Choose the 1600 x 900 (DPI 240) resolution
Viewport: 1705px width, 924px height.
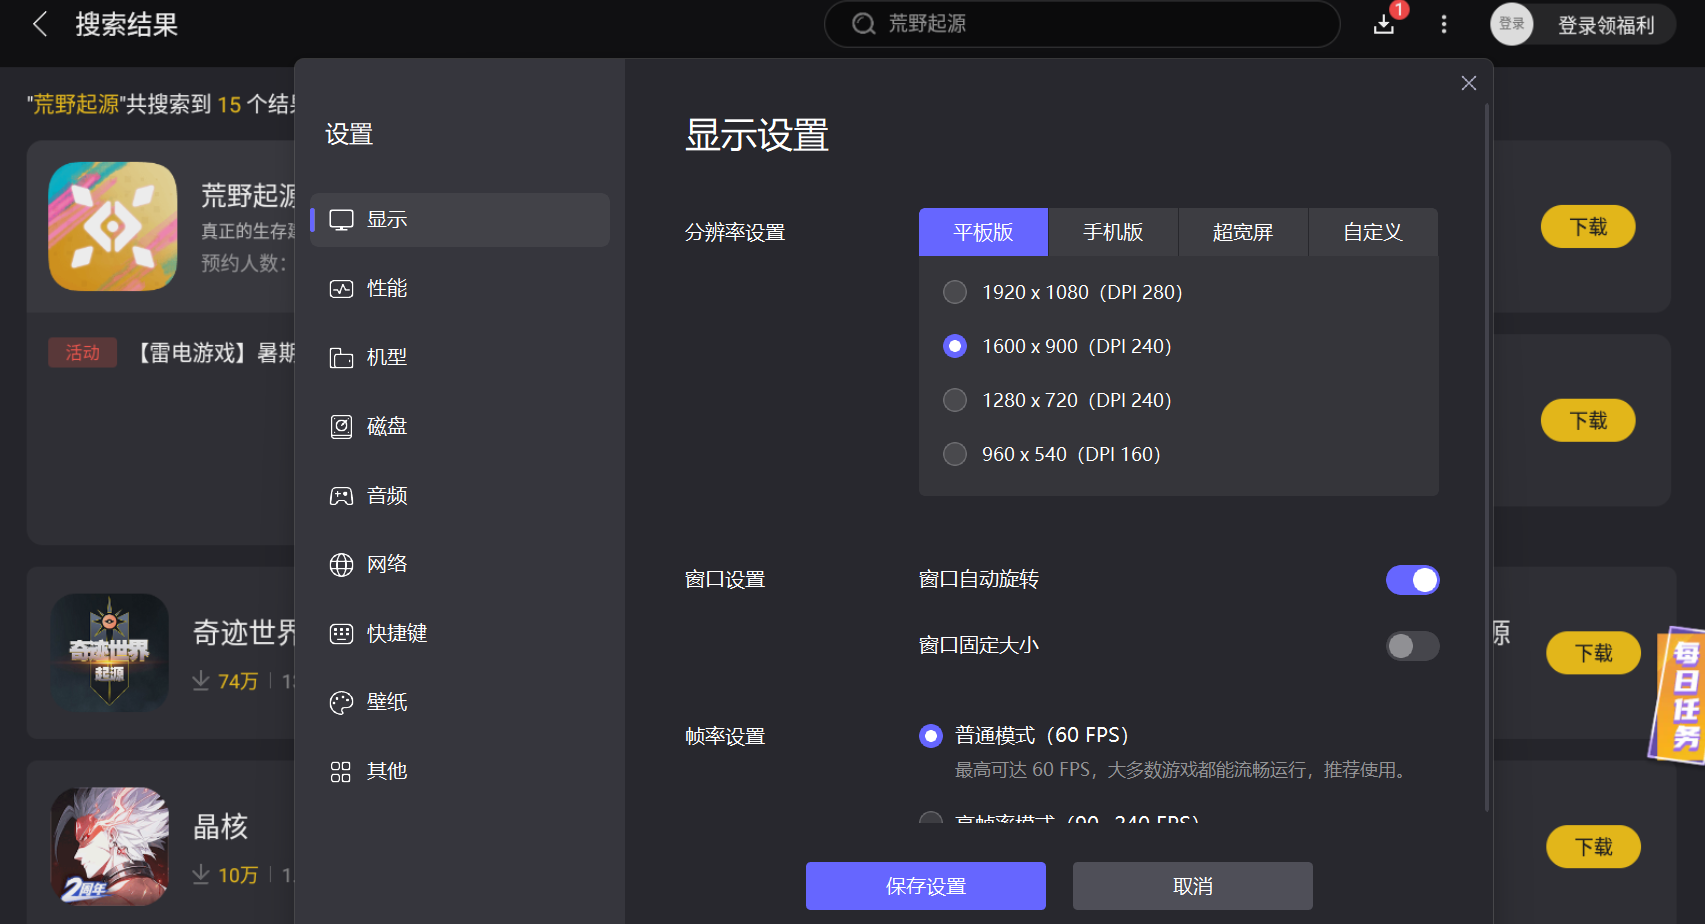955,346
